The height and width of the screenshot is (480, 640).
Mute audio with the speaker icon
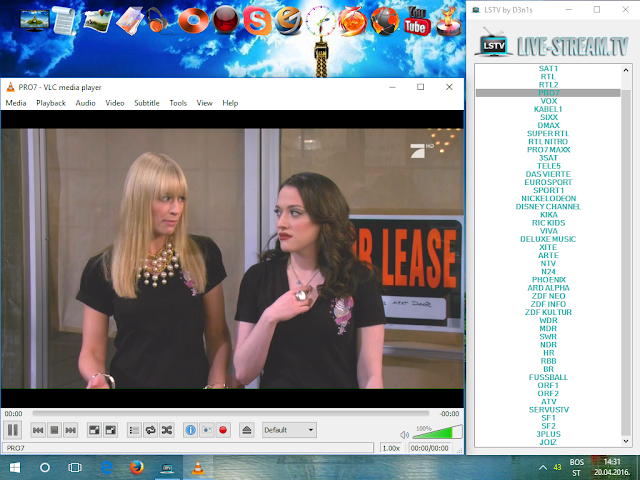(x=404, y=435)
